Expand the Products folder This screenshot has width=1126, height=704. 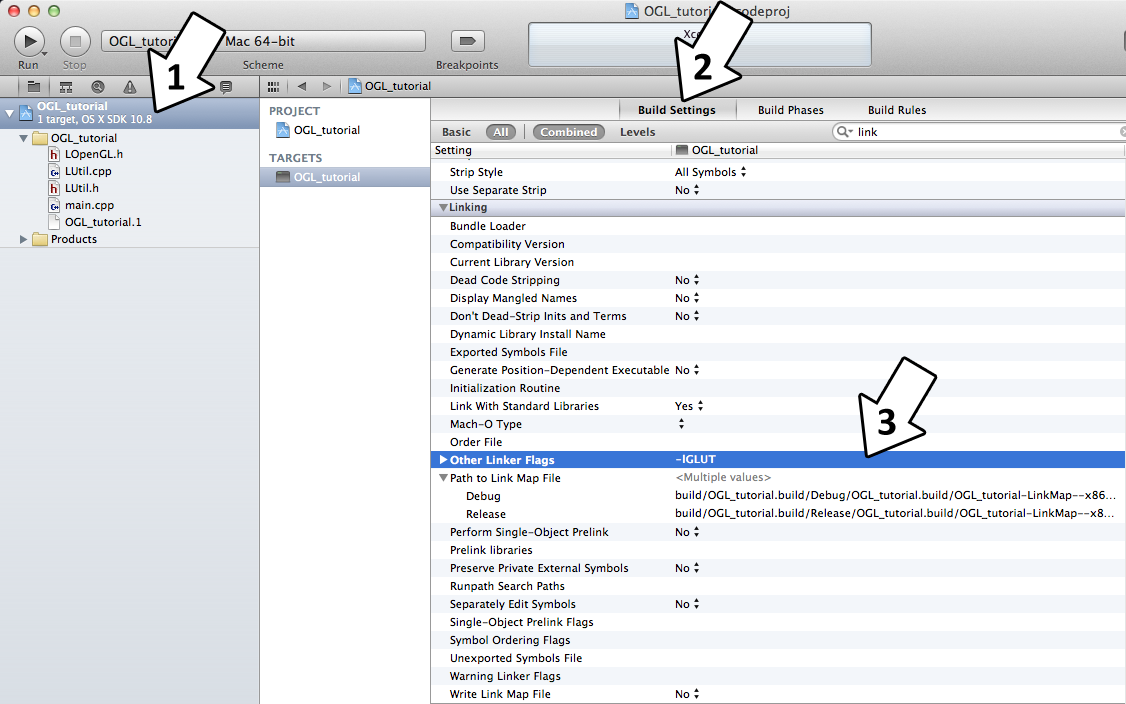pos(24,239)
